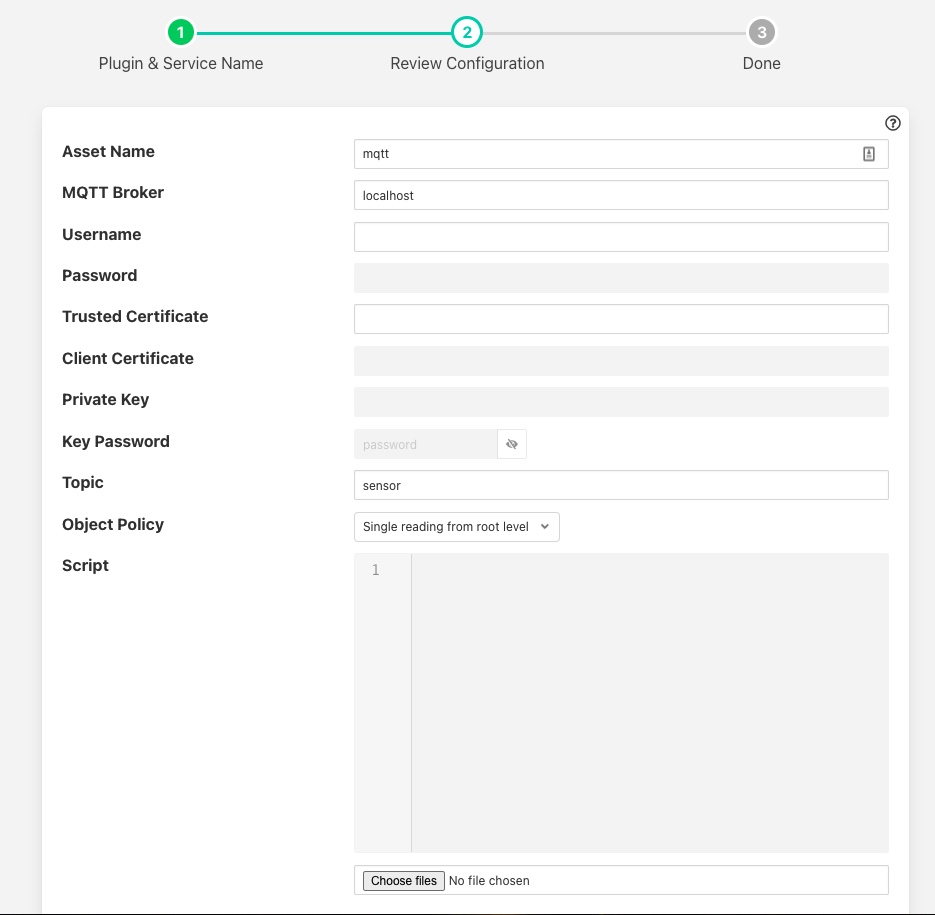Open the help icon top right
Image resolution: width=935 pixels, height=915 pixels.
[x=892, y=122]
